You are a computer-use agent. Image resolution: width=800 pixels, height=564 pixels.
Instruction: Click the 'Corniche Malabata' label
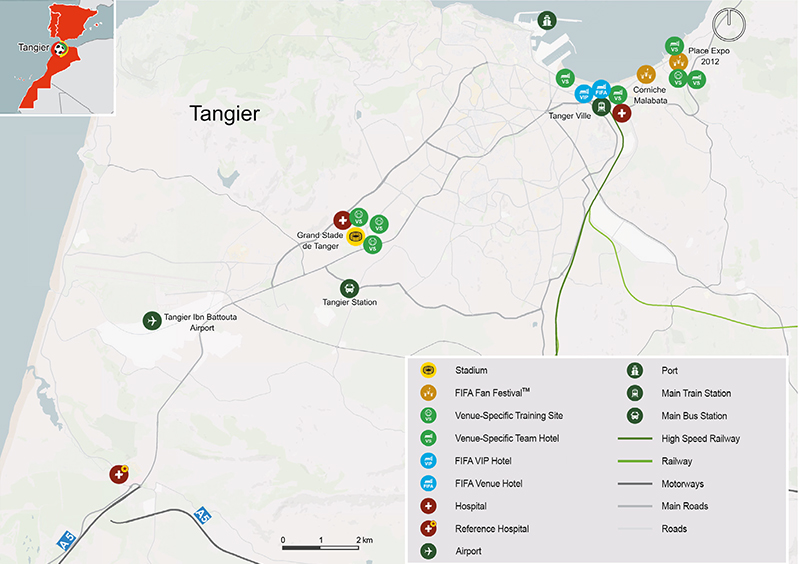click(650, 95)
